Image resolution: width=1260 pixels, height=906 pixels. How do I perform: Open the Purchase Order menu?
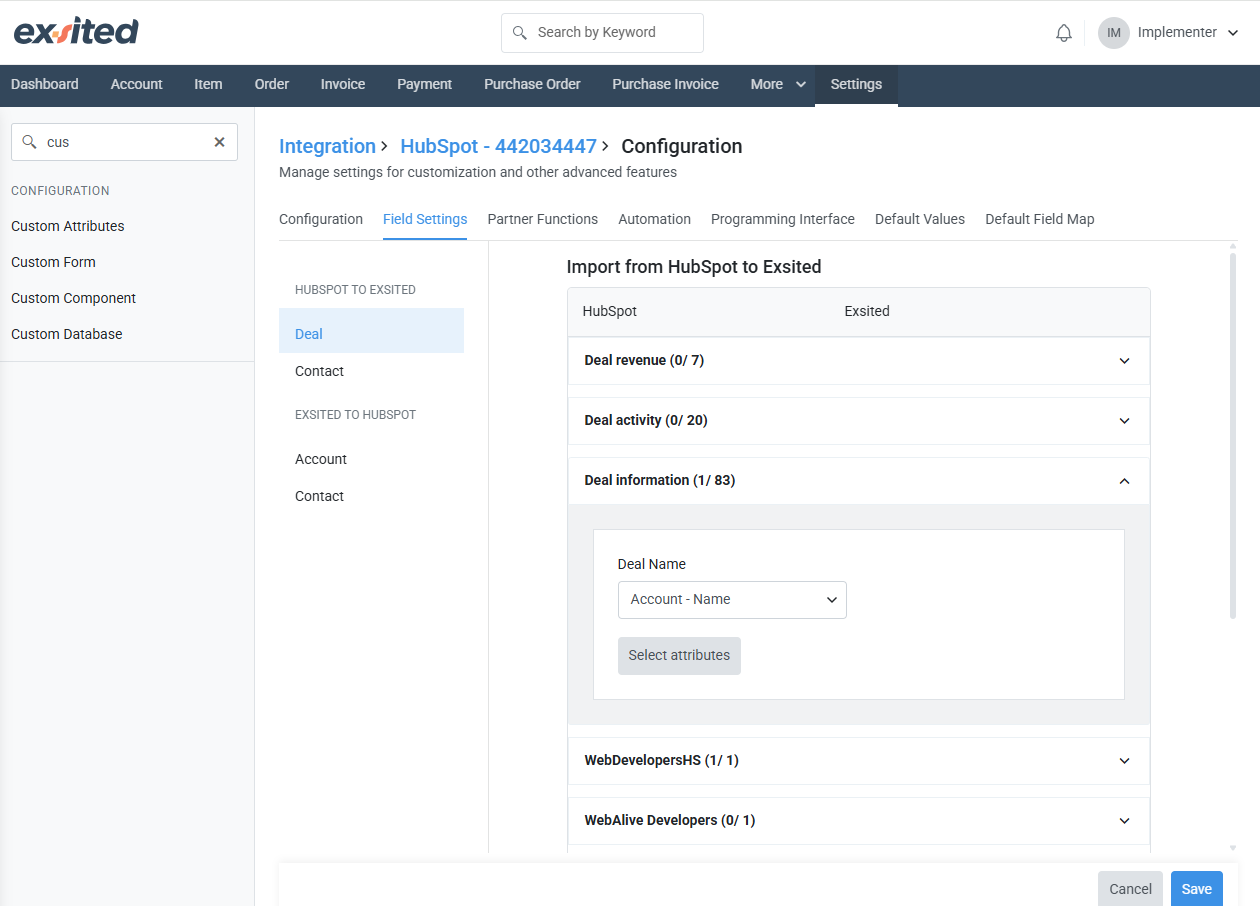532,84
